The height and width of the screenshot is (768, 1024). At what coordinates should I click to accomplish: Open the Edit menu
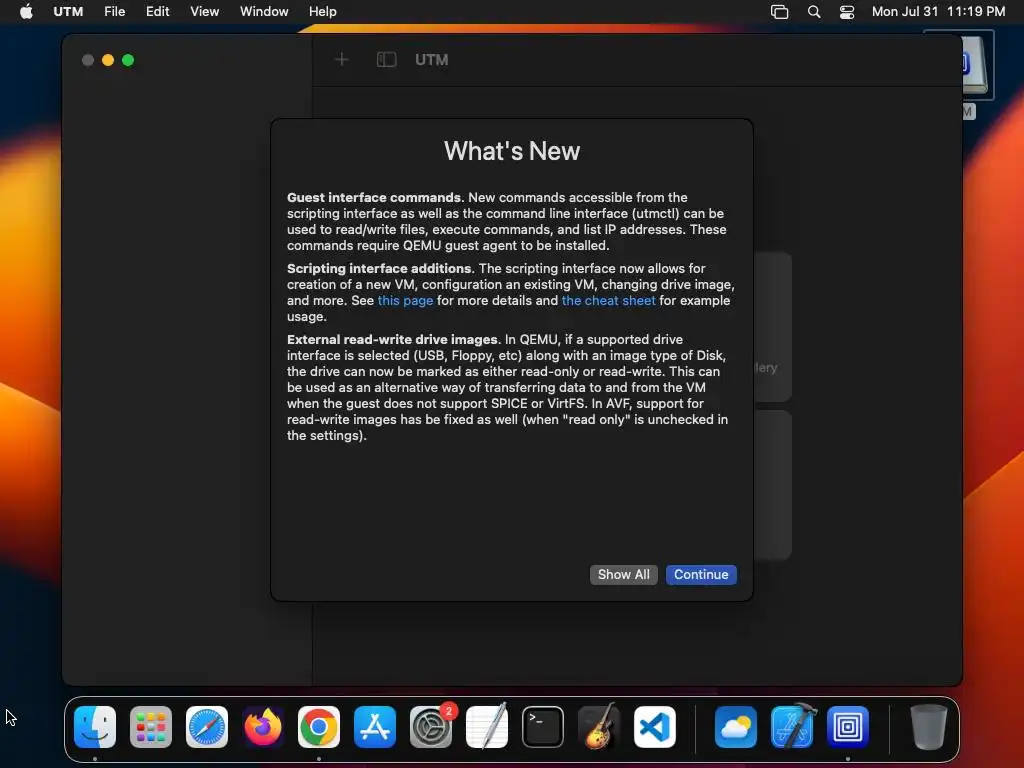pyautogui.click(x=157, y=12)
